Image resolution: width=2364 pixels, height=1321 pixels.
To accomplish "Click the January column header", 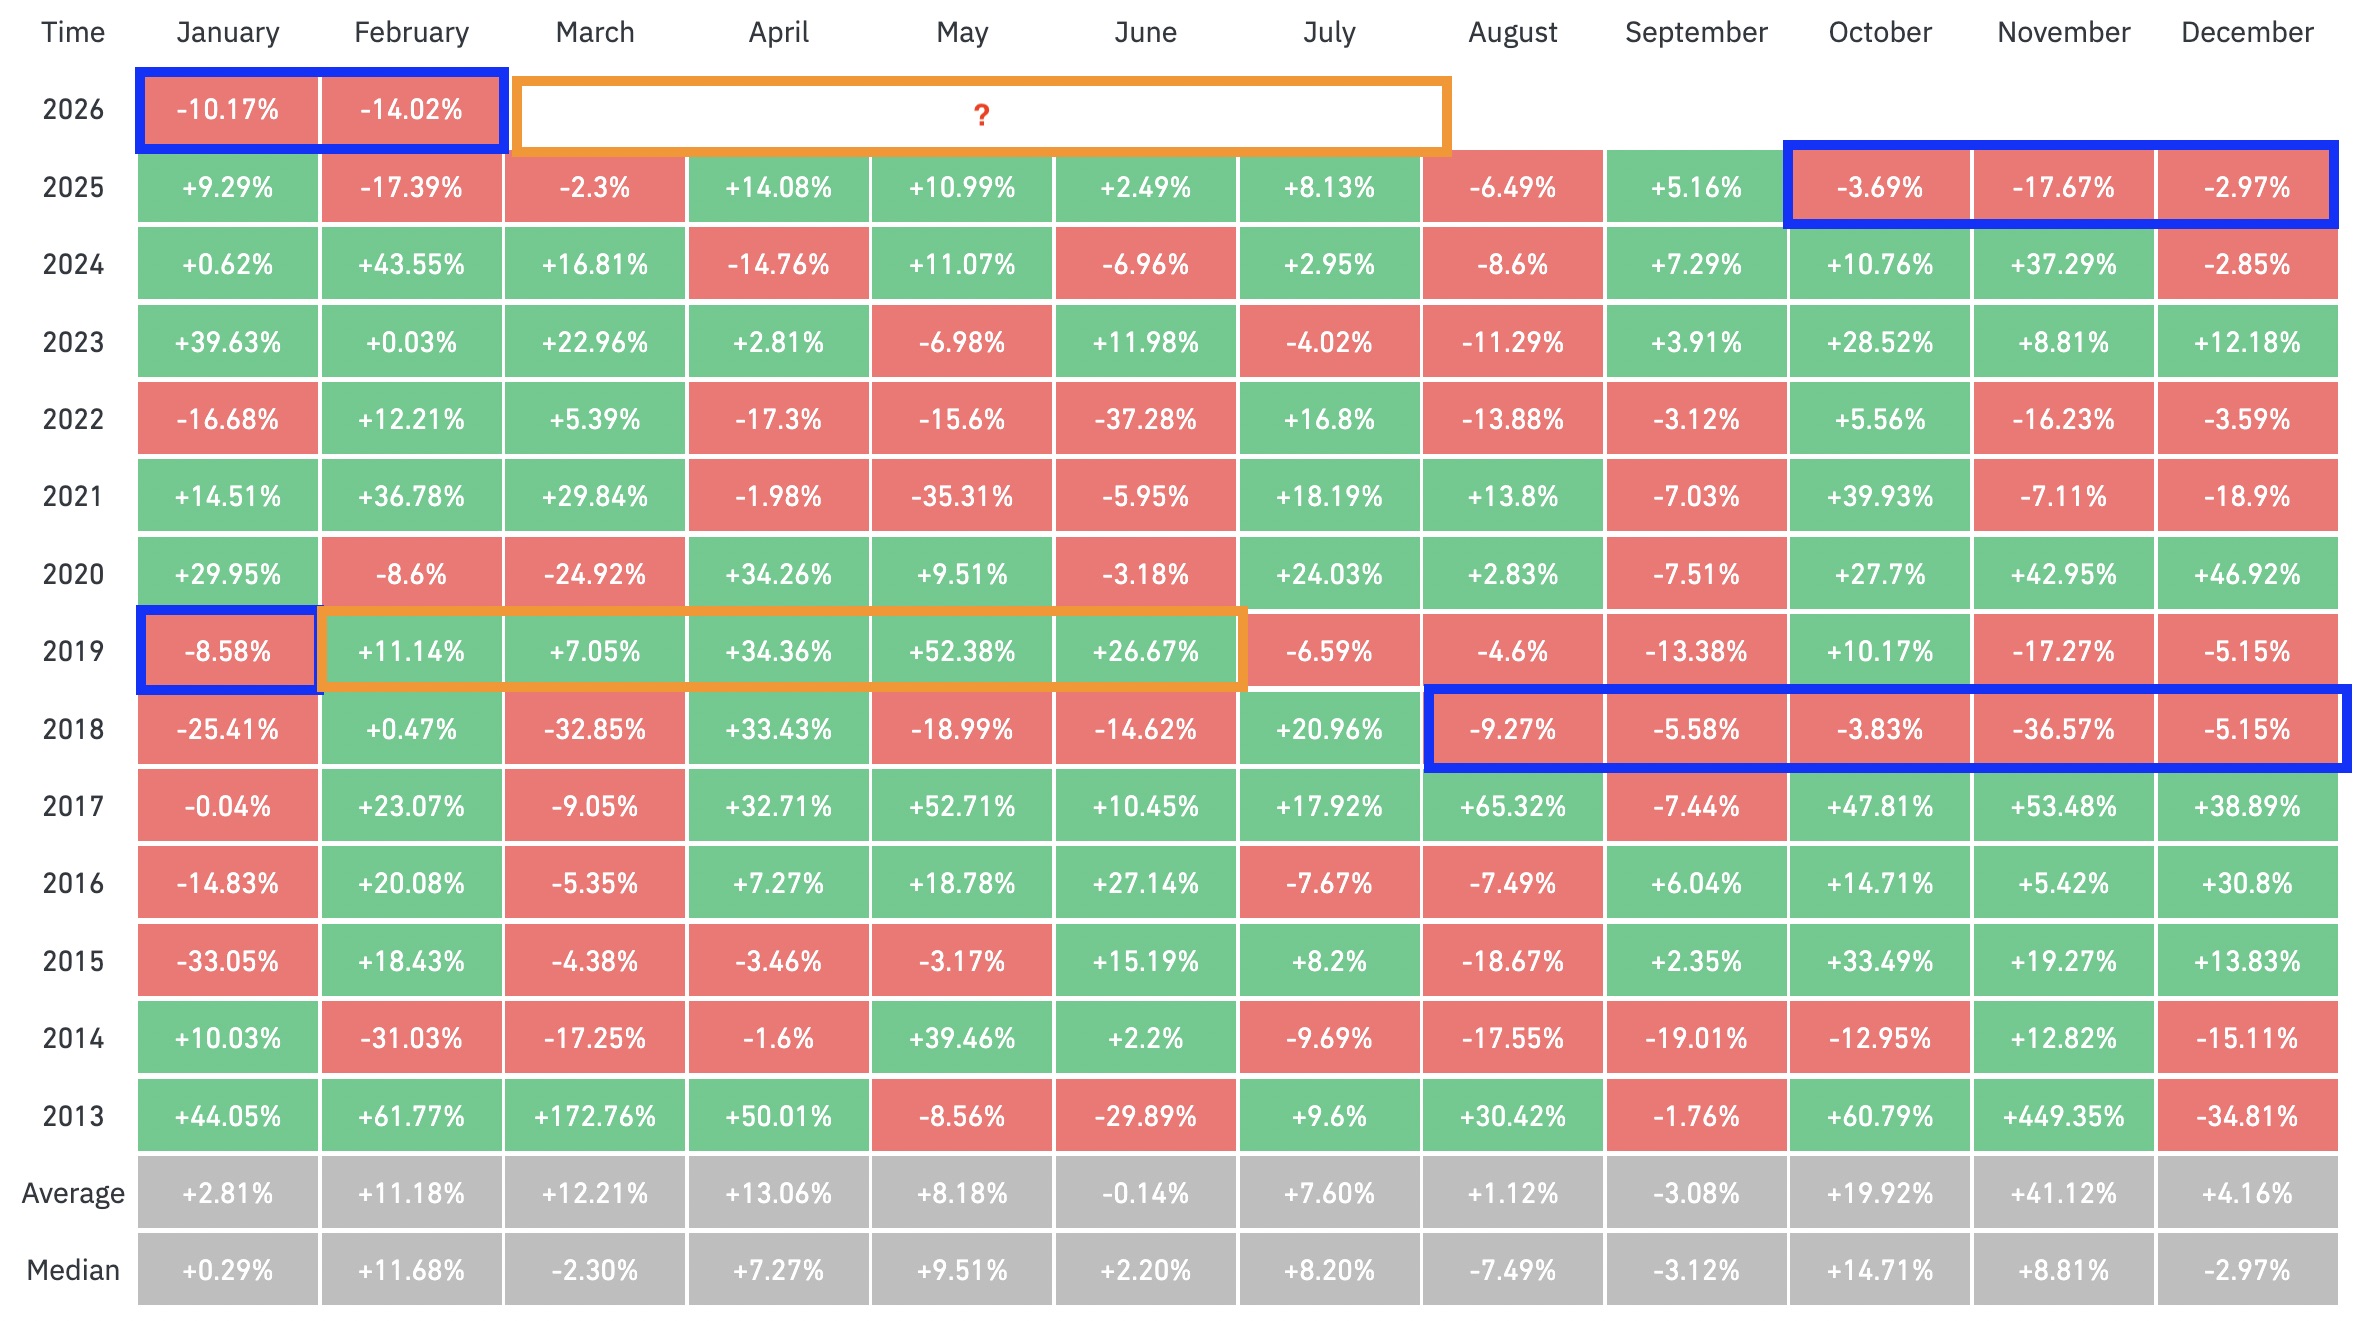I will [x=228, y=33].
